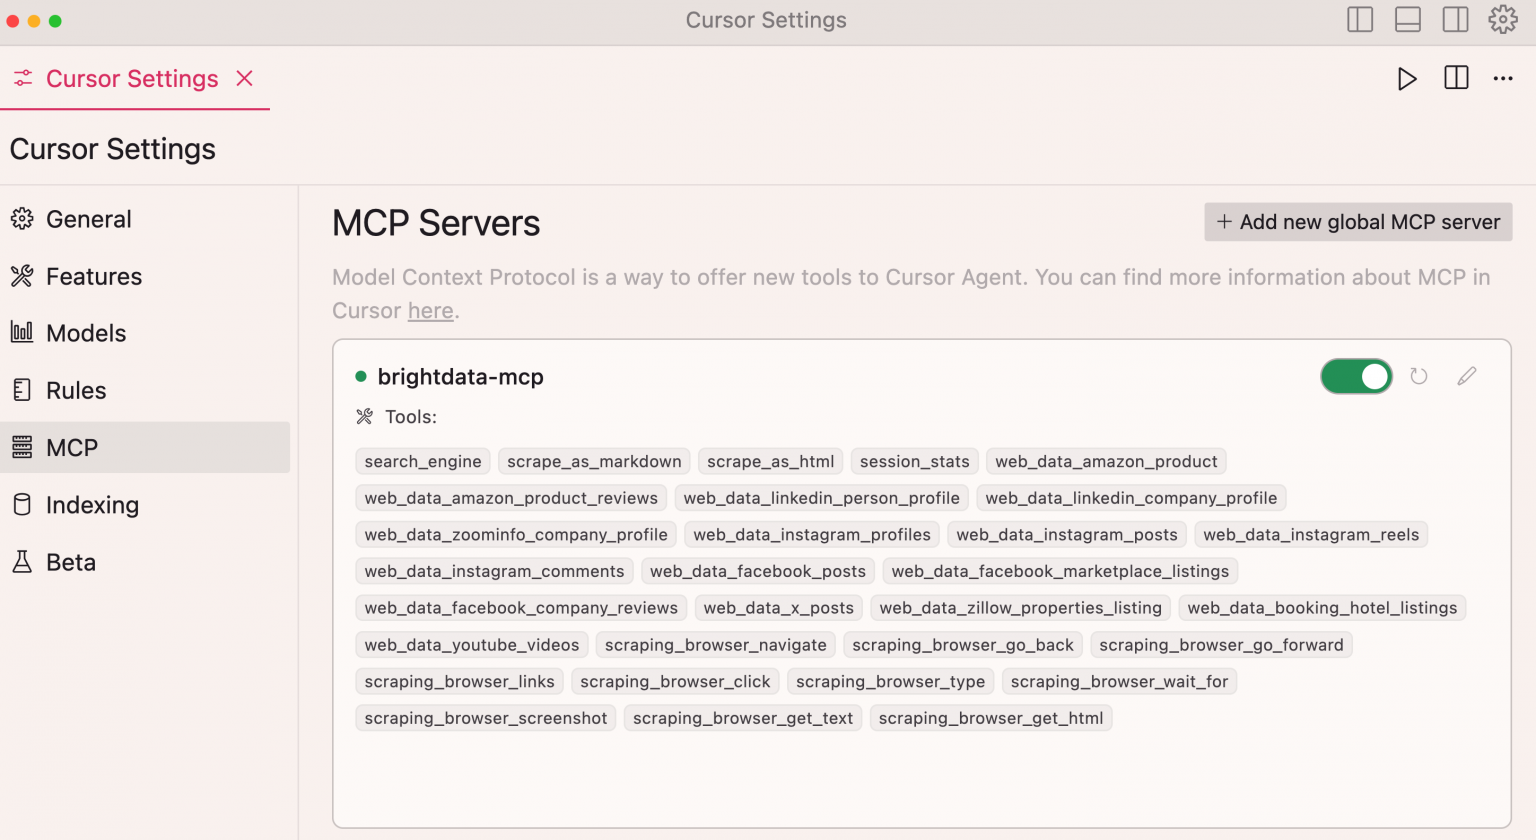Viewport: 1536px width, 840px height.
Task: Click Add new global MCP server
Action: click(x=1357, y=221)
